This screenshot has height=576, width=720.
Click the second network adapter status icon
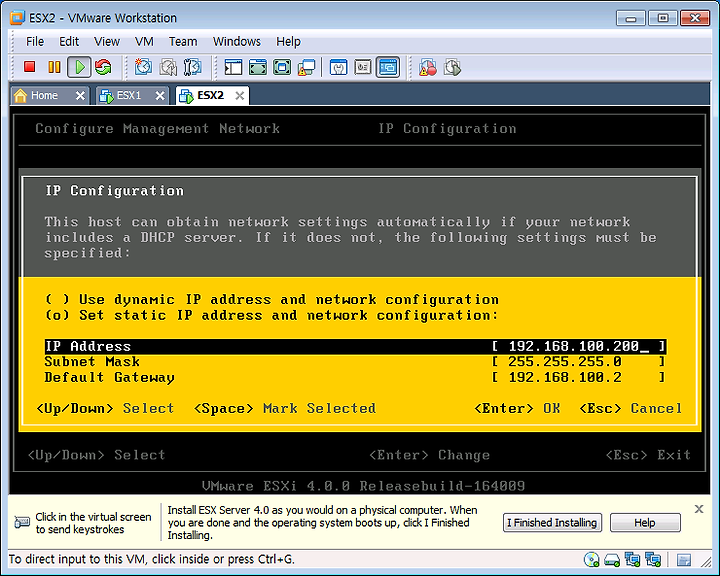pyautogui.click(x=653, y=559)
